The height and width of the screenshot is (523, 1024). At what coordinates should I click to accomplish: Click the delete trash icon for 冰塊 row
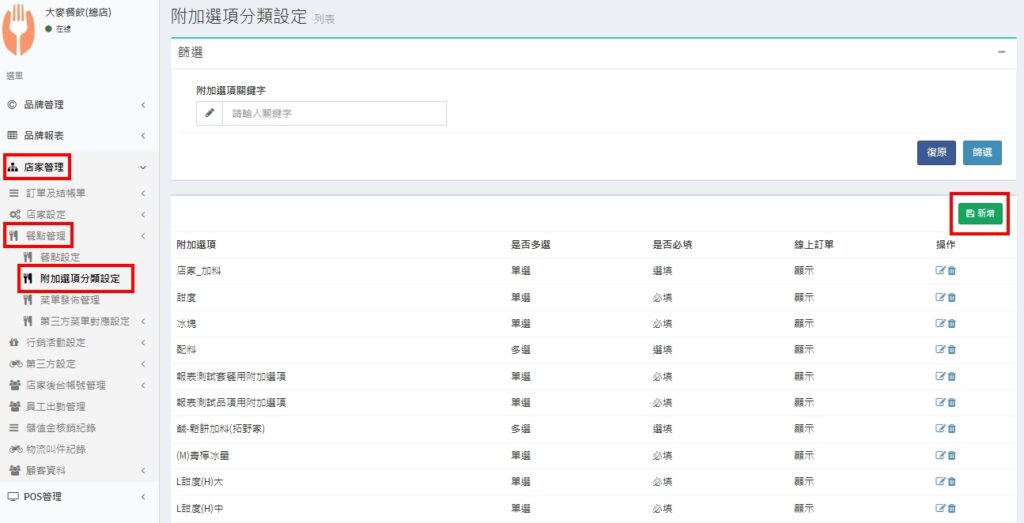coord(951,323)
